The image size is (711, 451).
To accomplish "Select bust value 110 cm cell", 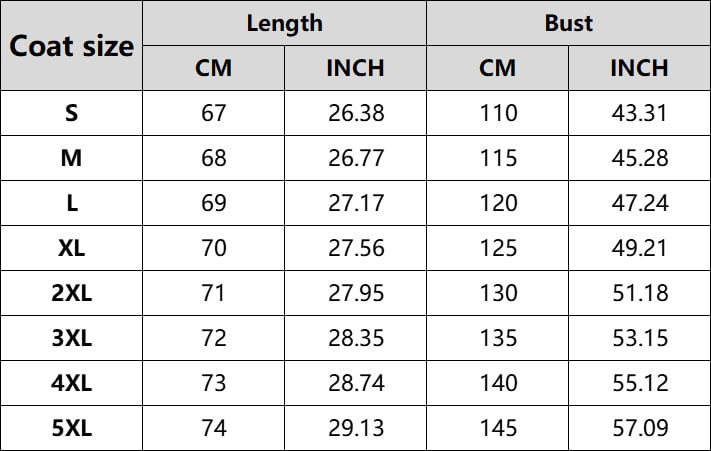I will pos(497,113).
